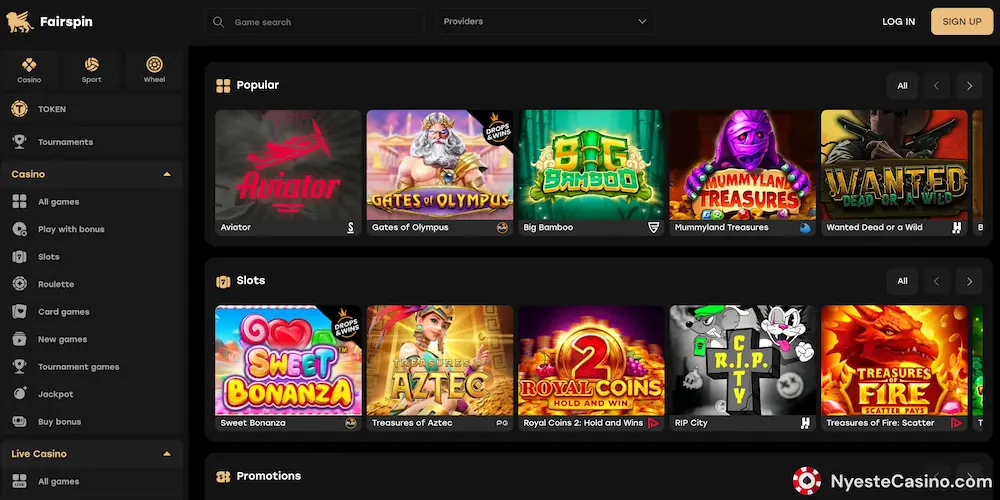Select Slots in the sidebar menu

coord(48,256)
